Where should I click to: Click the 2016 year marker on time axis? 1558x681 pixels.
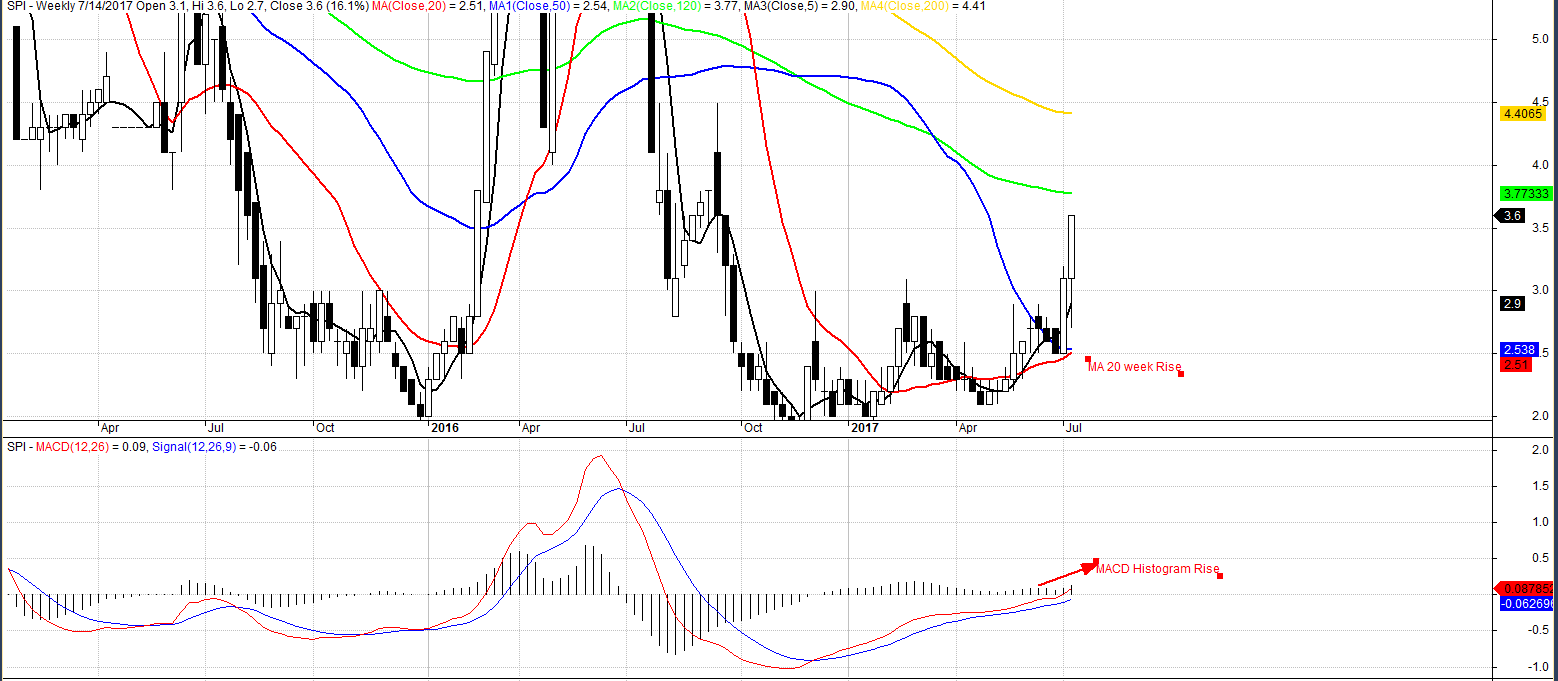[443, 427]
